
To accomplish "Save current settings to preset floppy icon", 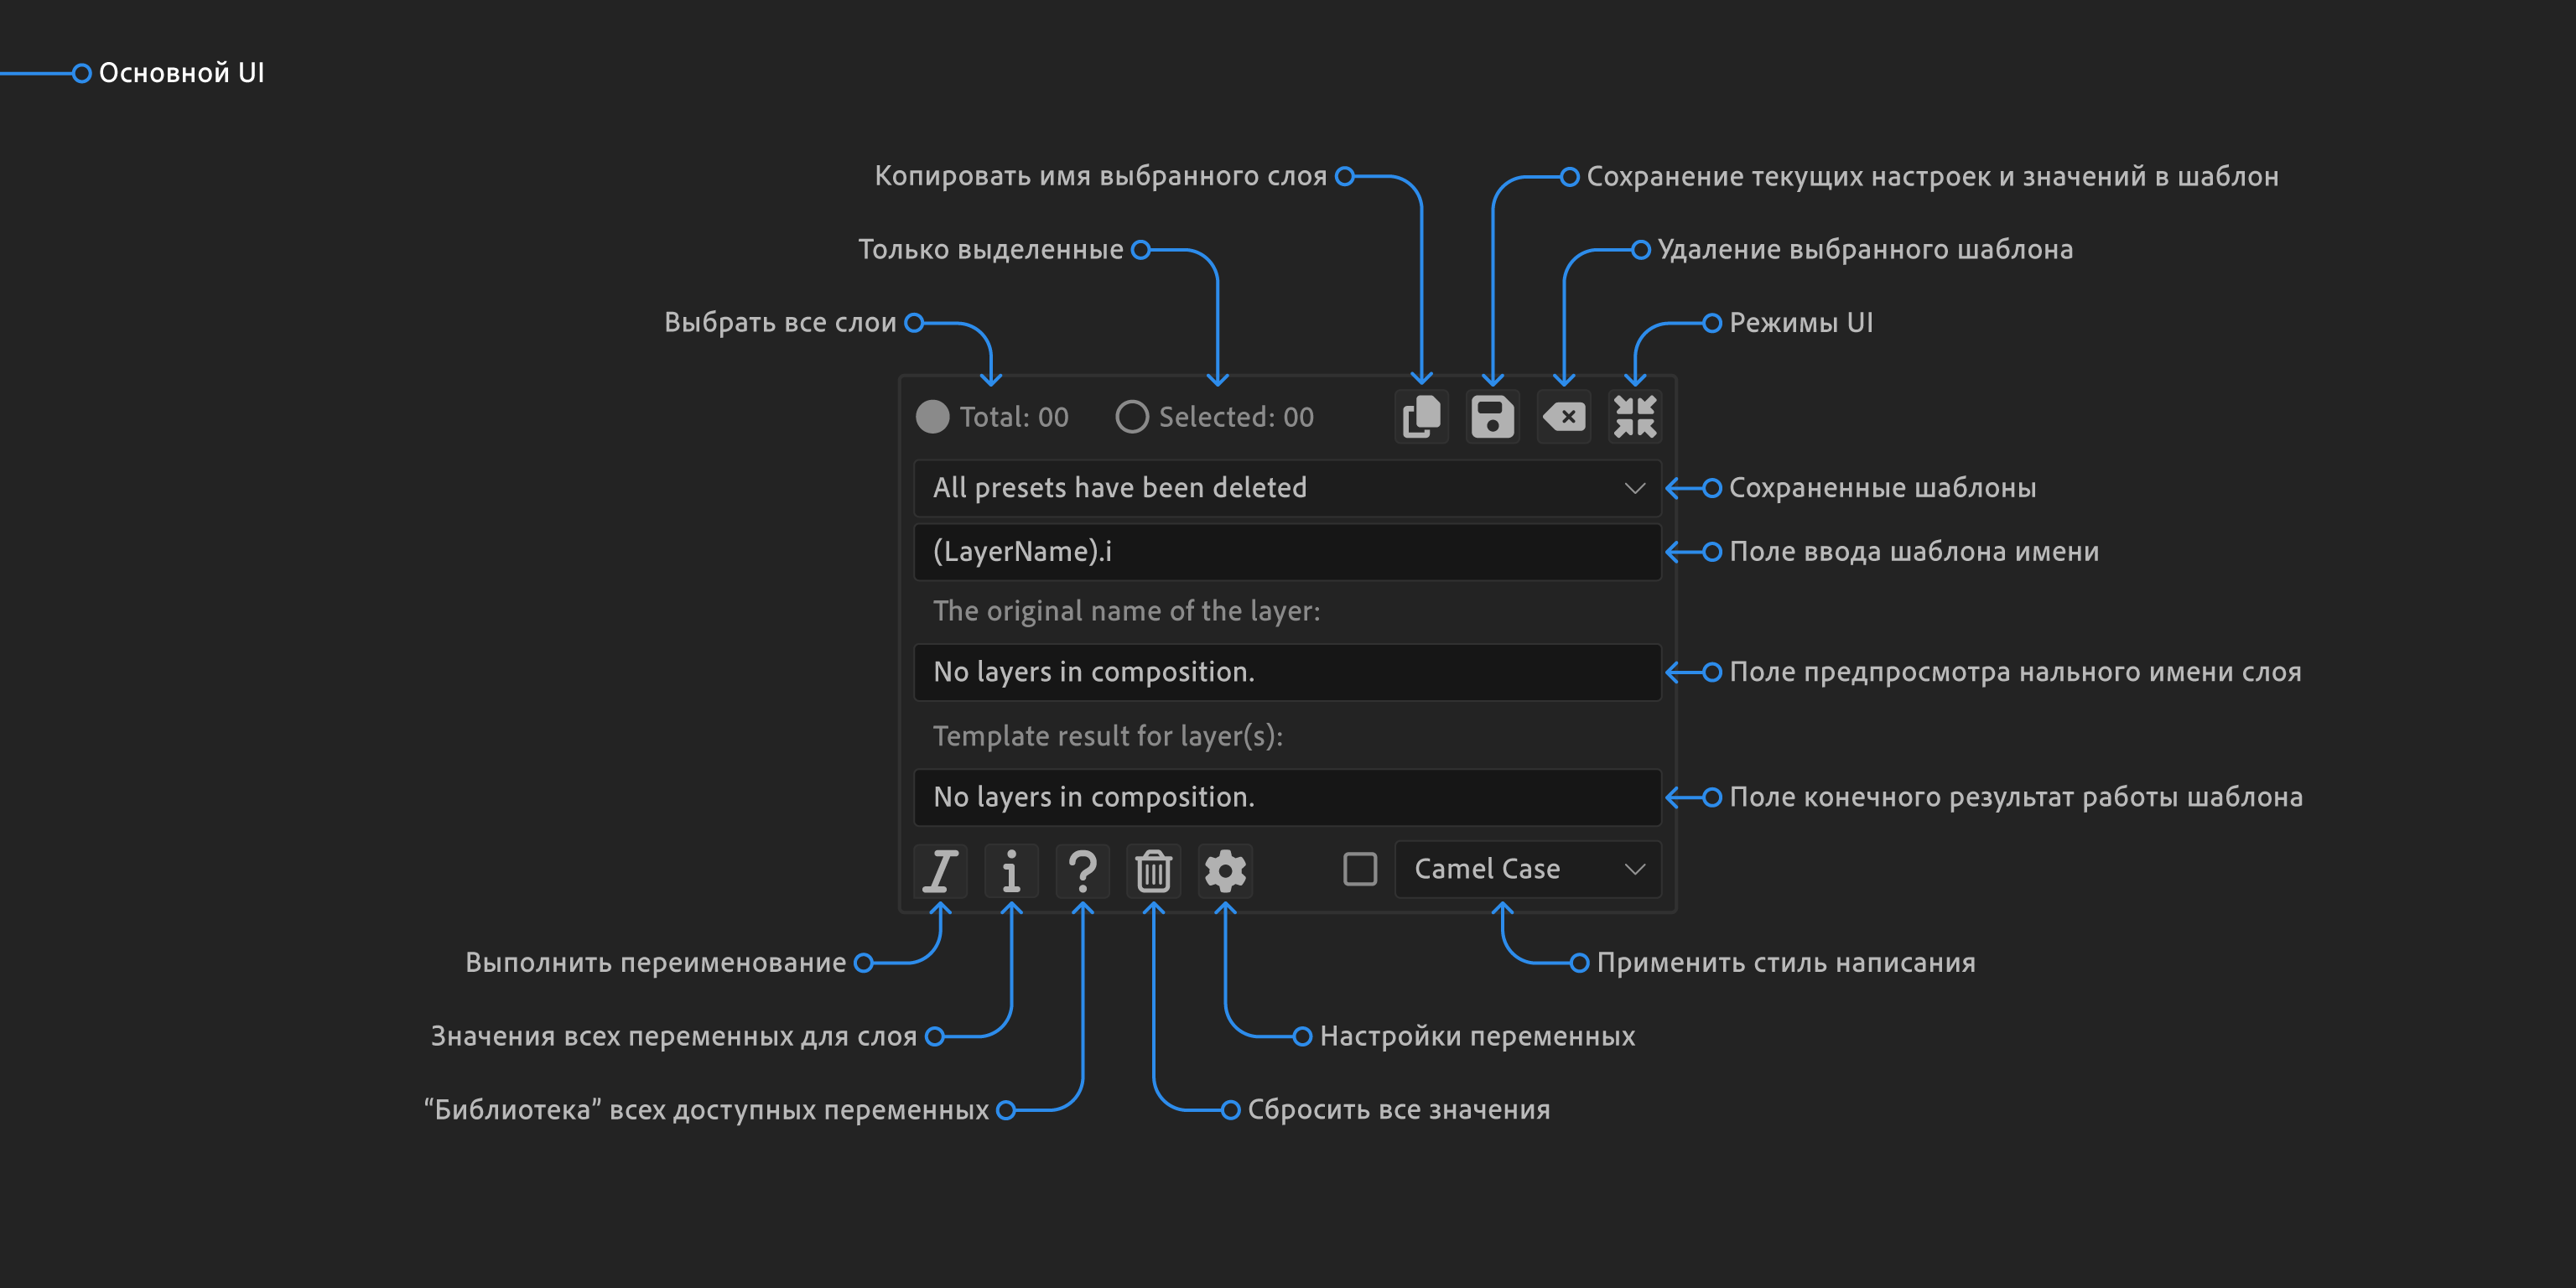I will [x=1492, y=416].
